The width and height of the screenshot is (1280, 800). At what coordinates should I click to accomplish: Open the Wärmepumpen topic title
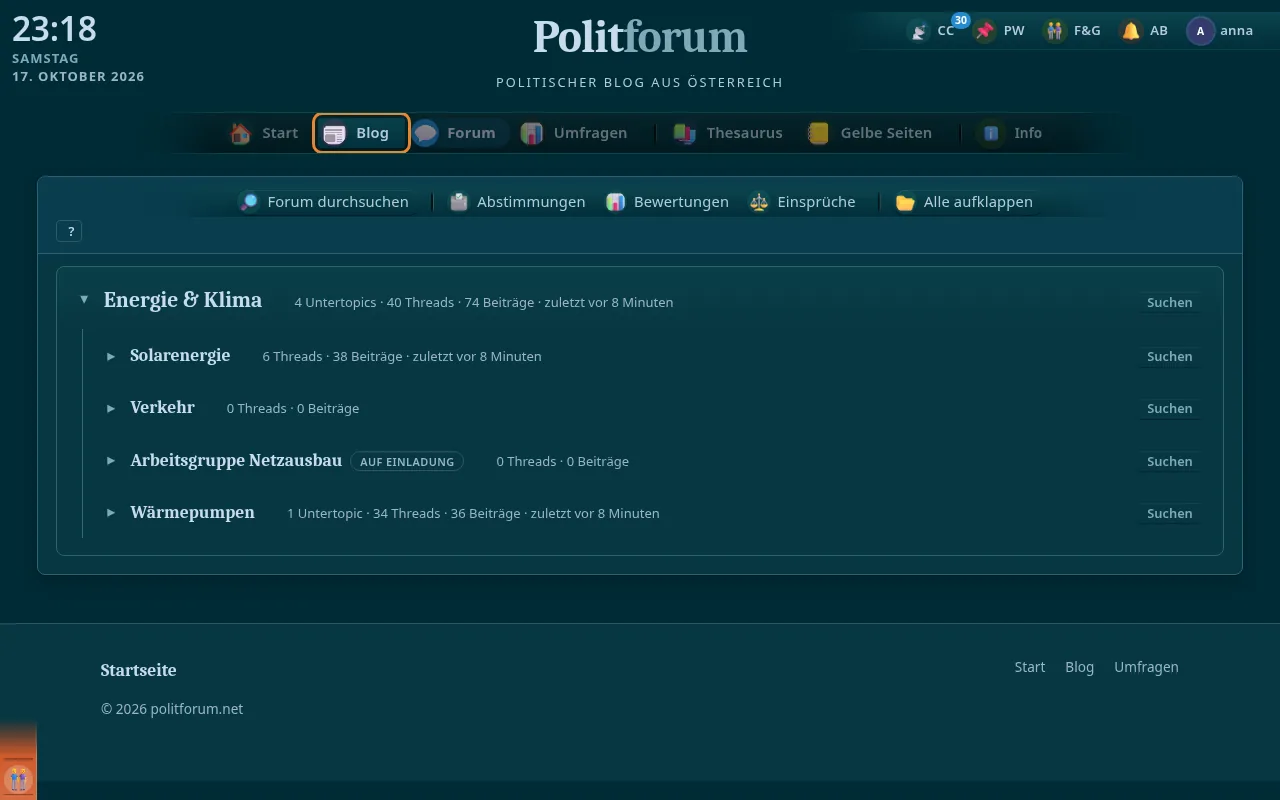[192, 512]
